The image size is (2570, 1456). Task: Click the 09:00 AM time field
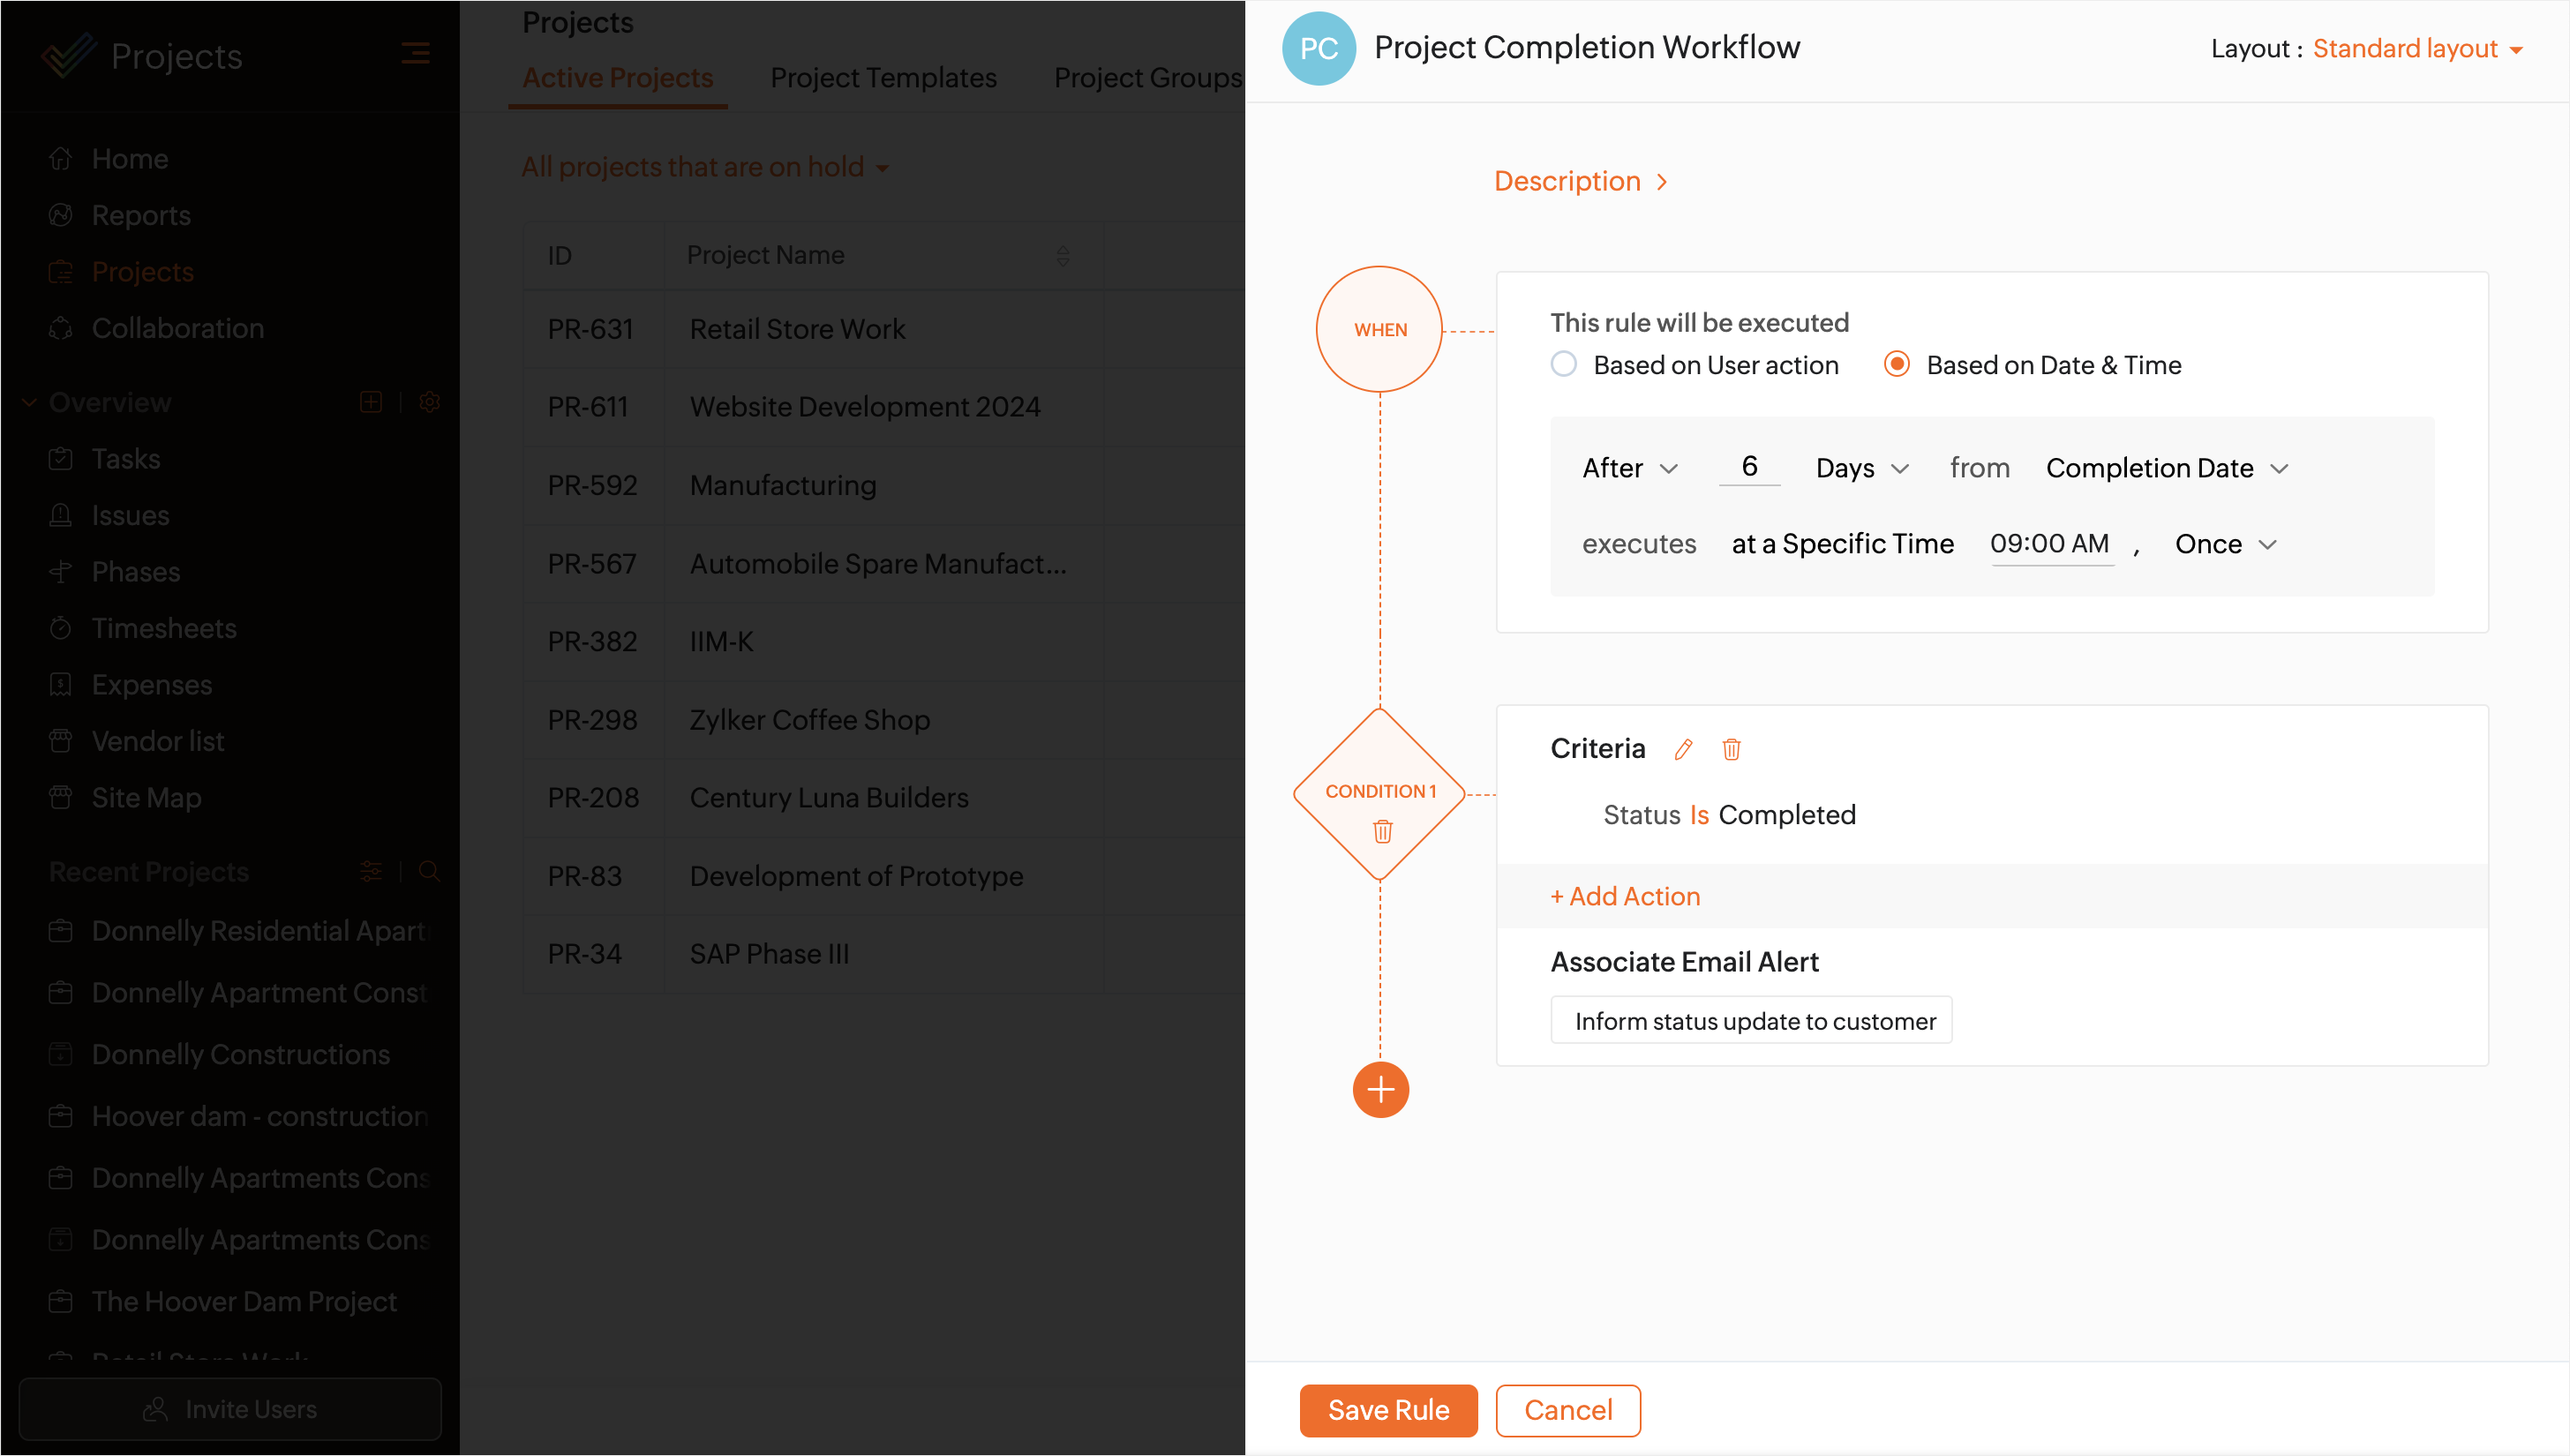(2050, 544)
